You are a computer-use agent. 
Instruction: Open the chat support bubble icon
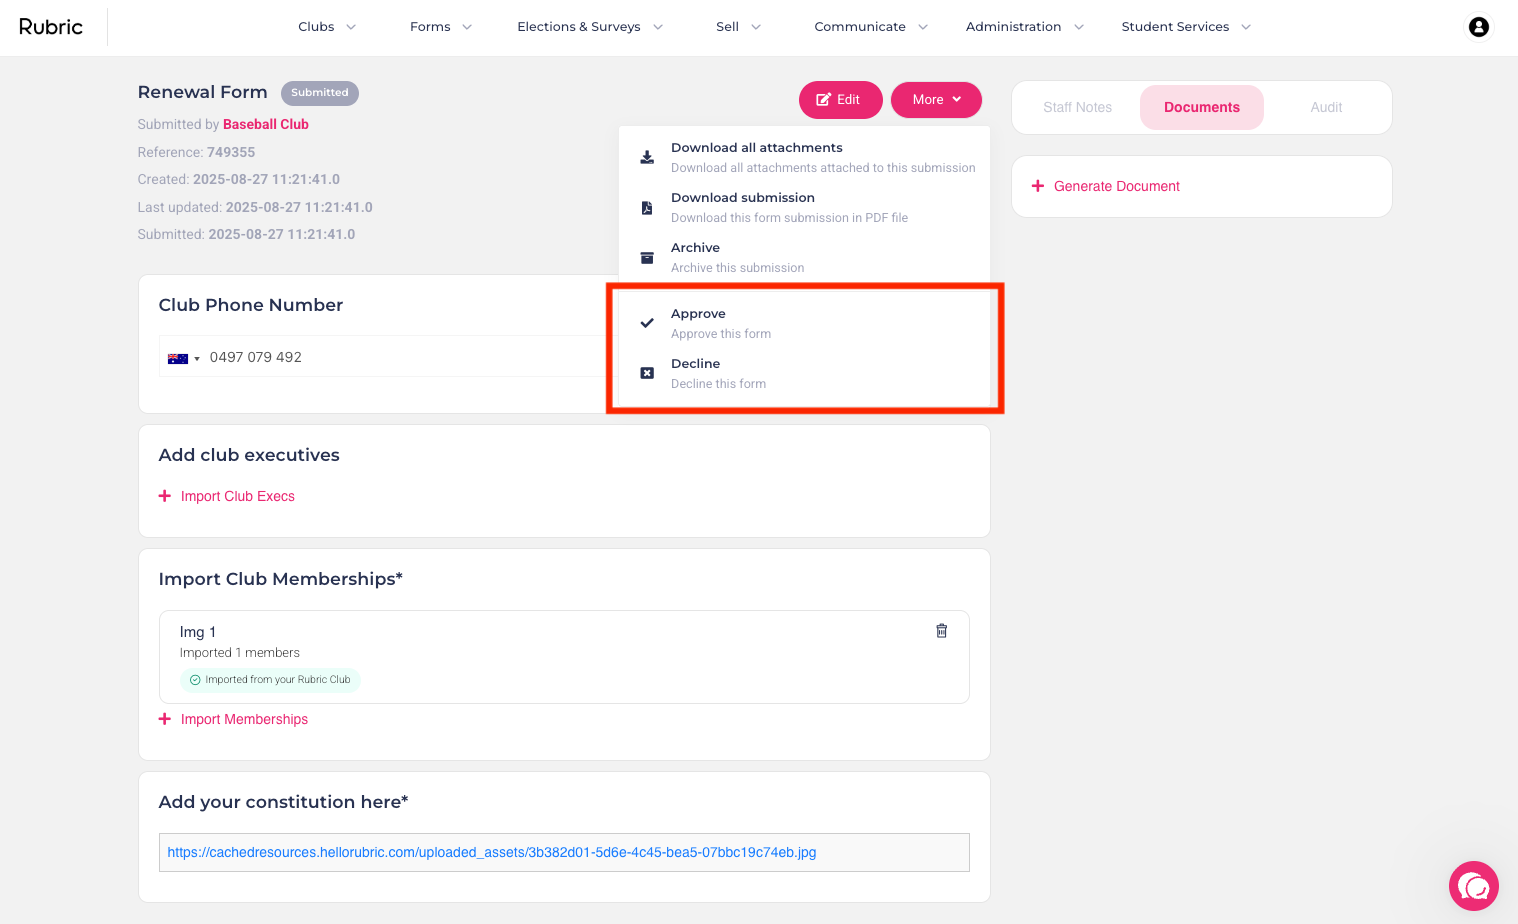click(1474, 886)
